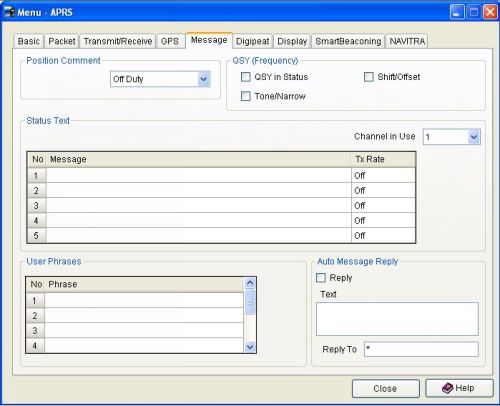Click the Tx Rate column header
This screenshot has width=500, height=406.
(383, 159)
